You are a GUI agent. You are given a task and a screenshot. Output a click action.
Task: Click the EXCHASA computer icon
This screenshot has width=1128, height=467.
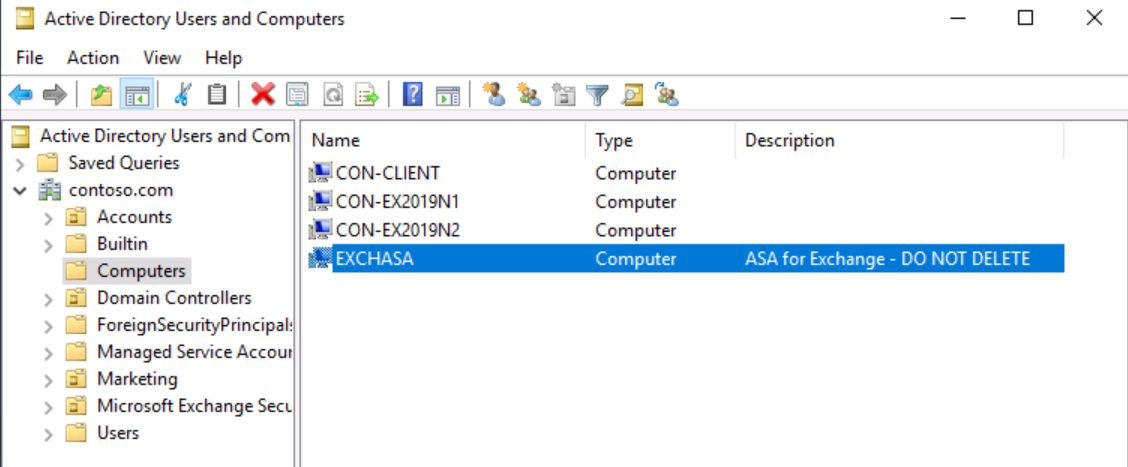pyautogui.click(x=320, y=258)
